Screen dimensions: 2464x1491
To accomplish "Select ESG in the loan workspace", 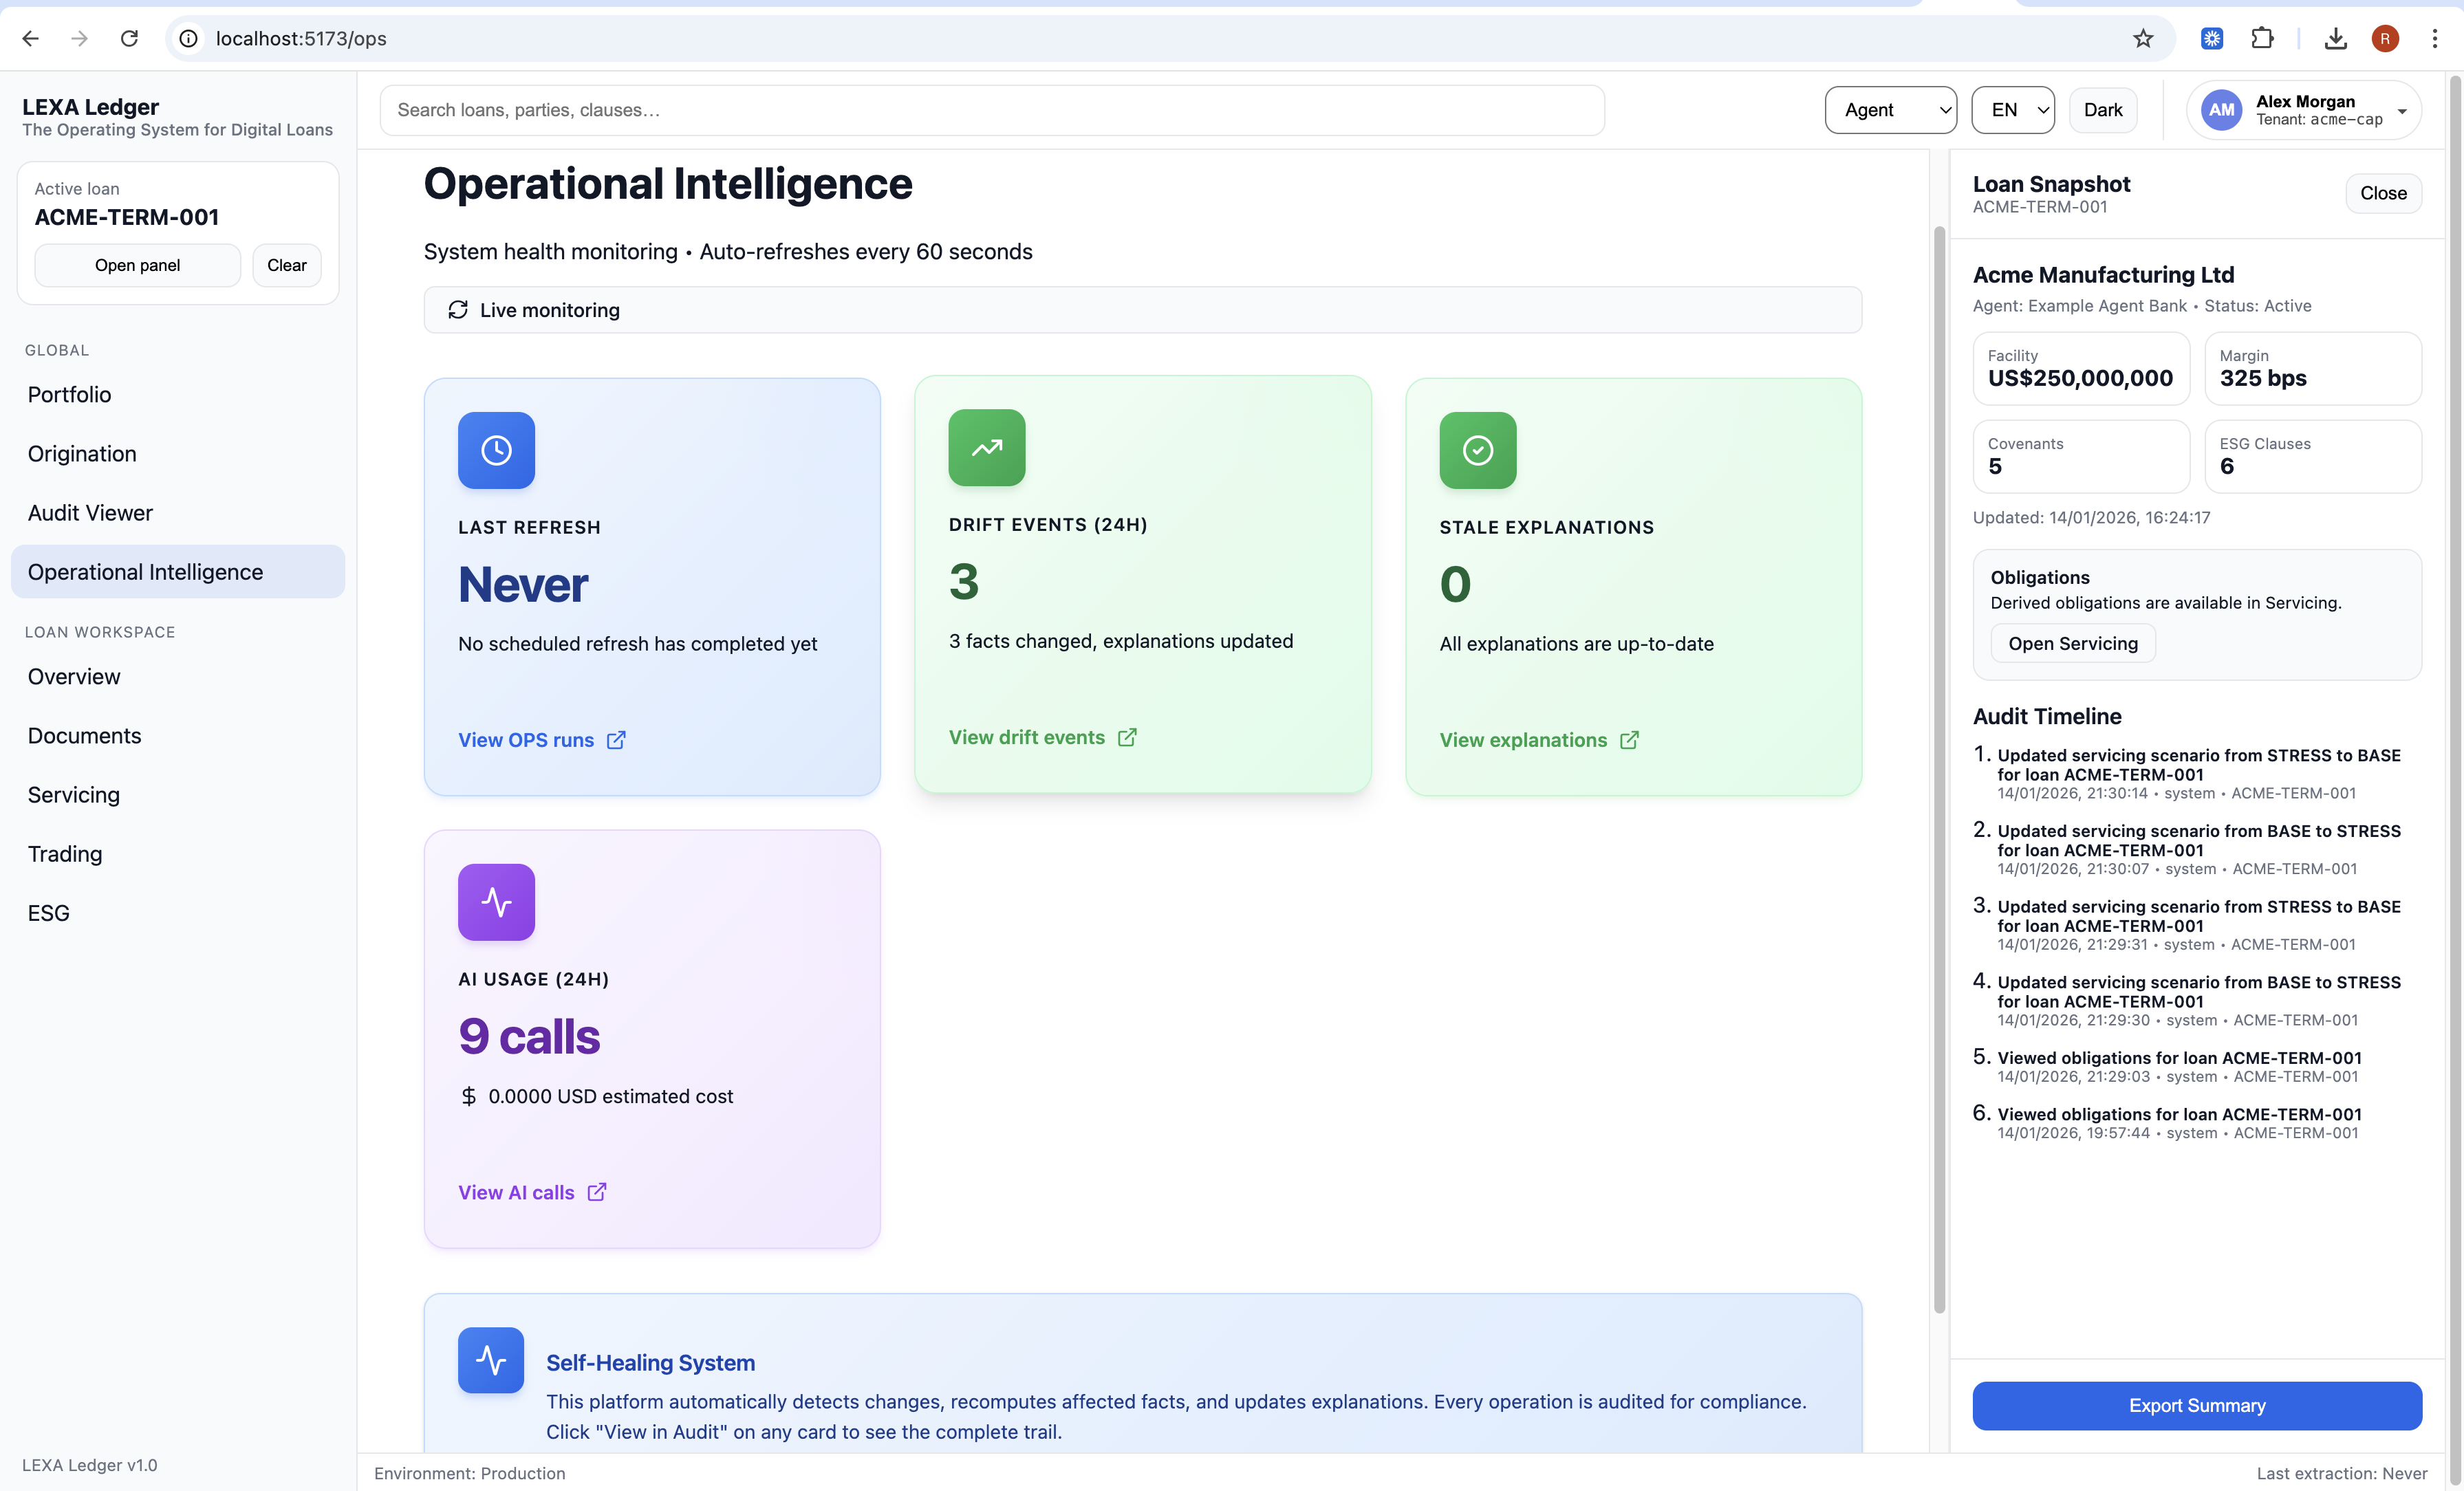I will [x=49, y=913].
